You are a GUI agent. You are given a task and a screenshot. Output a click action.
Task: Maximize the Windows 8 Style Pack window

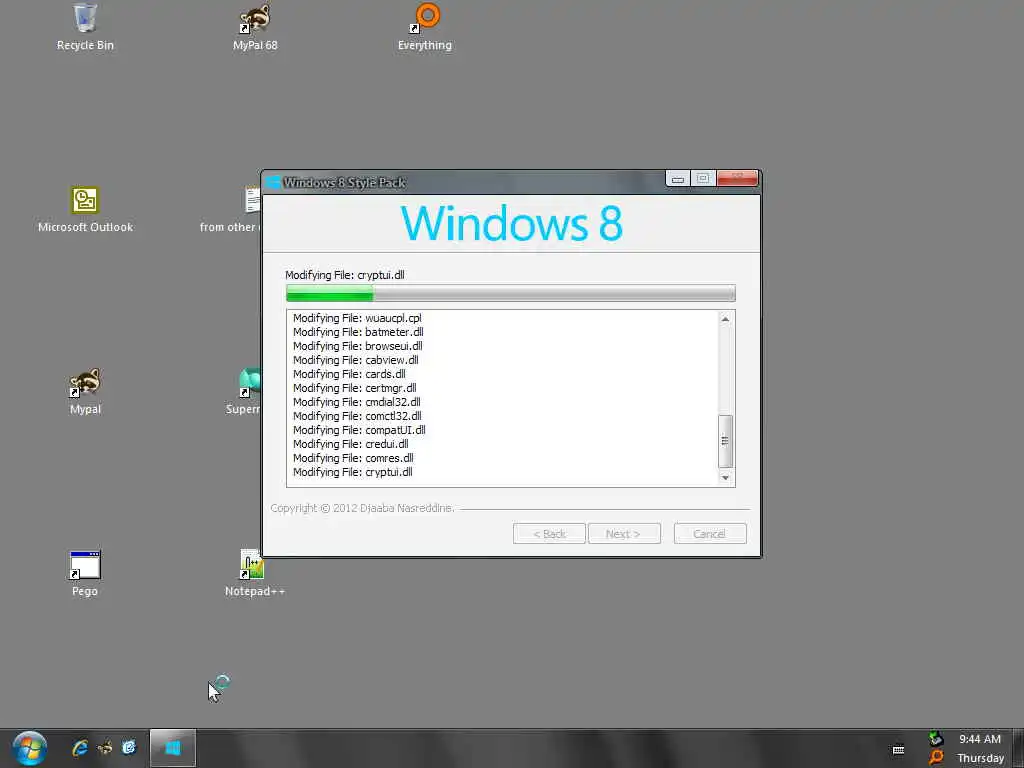(x=703, y=178)
